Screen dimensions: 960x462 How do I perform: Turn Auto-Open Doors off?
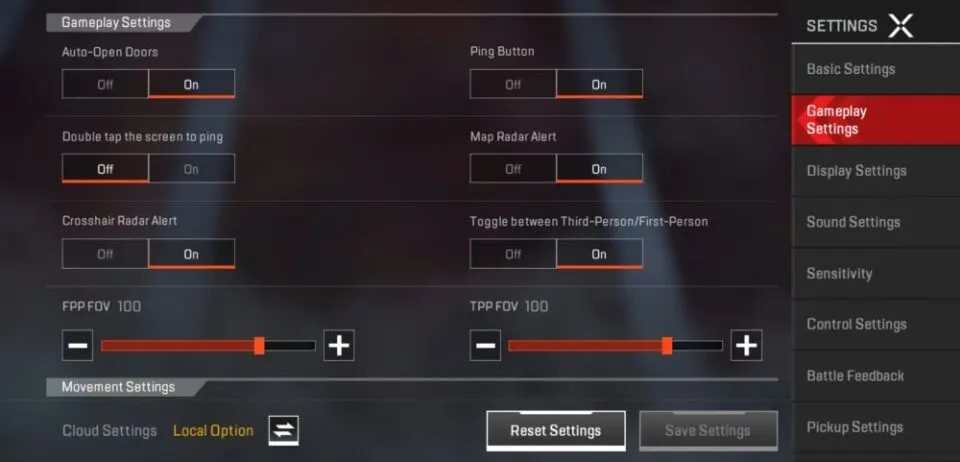tap(105, 84)
